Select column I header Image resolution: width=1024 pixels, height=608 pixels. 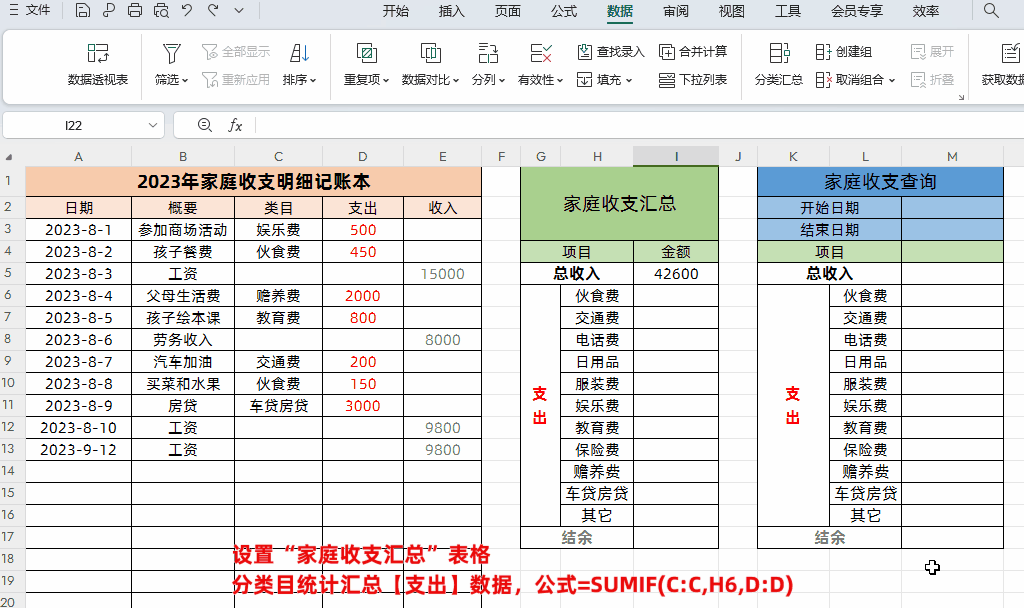676,157
